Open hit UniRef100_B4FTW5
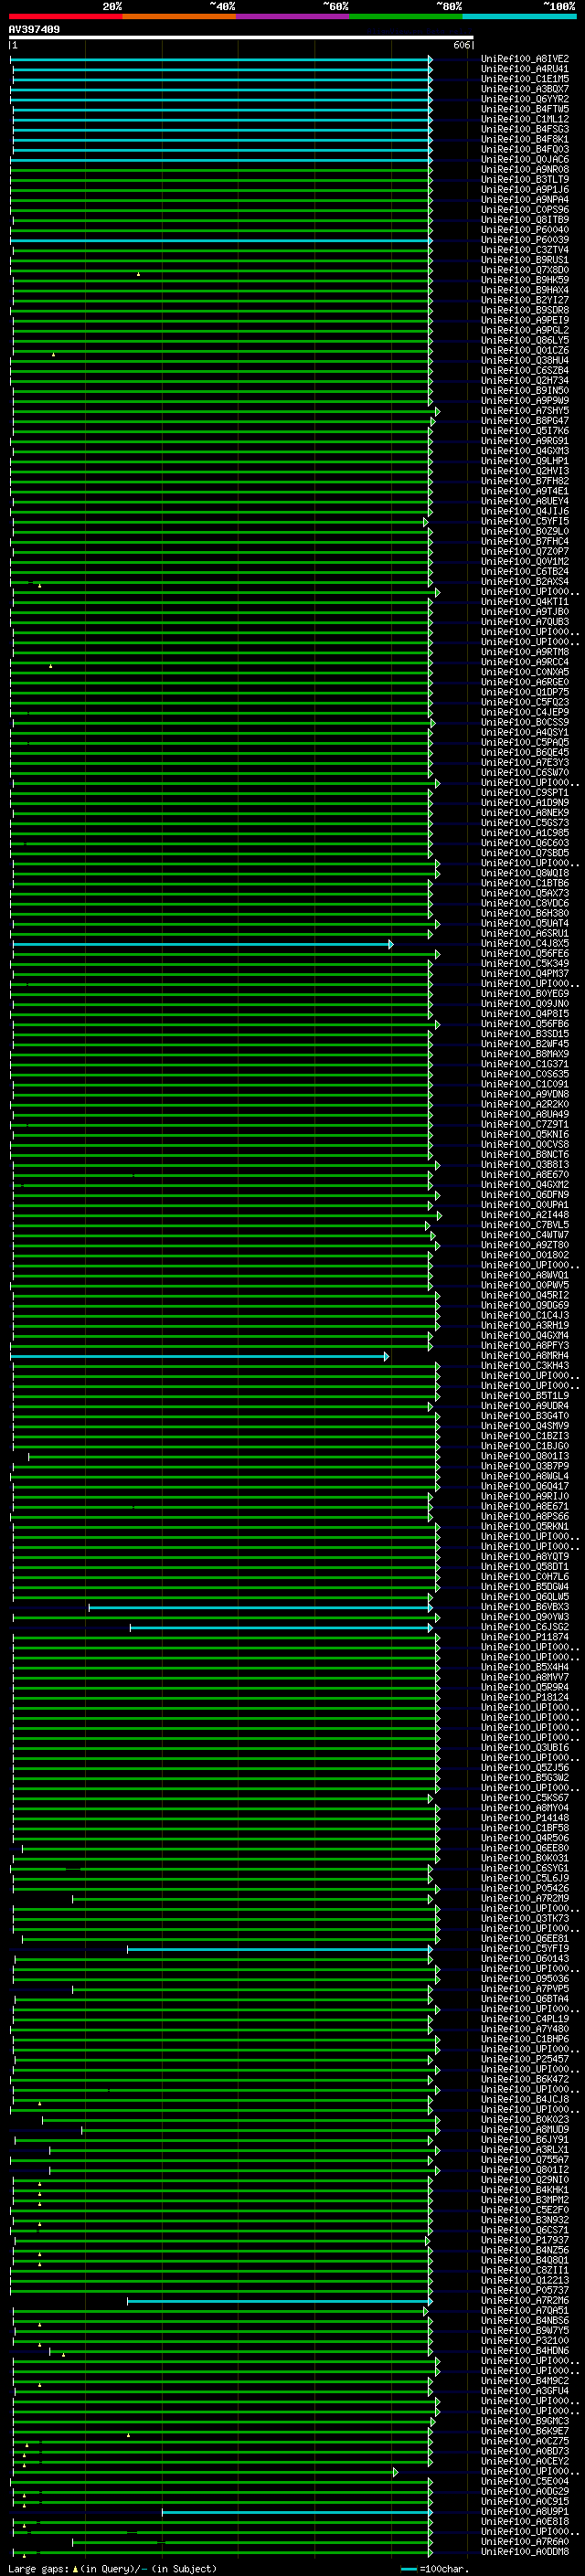This screenshot has height=2576, width=585. pos(524,109)
